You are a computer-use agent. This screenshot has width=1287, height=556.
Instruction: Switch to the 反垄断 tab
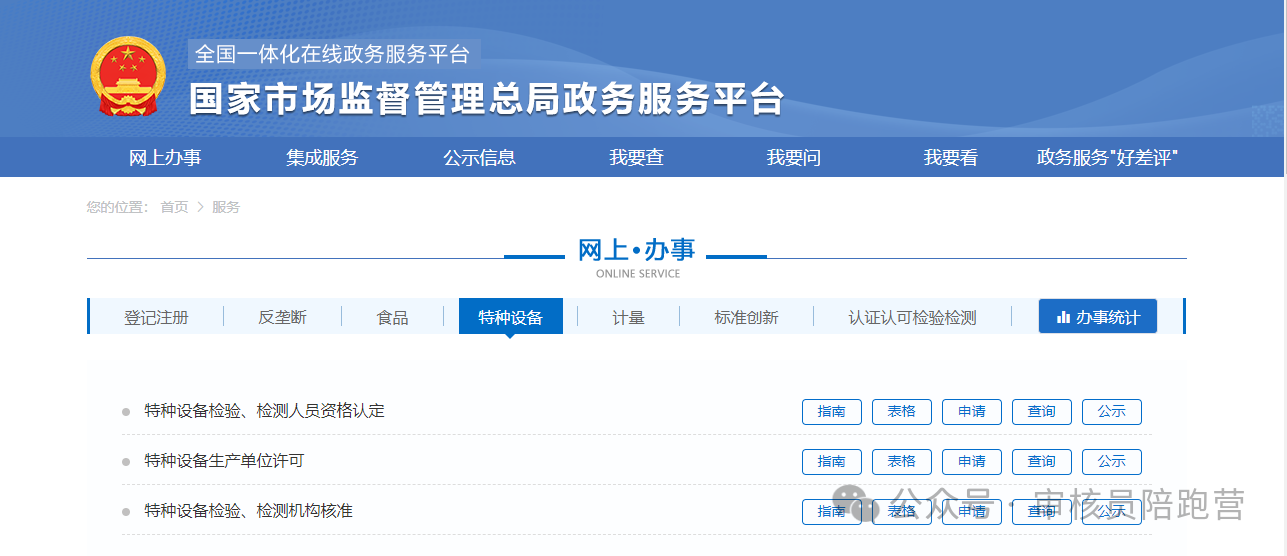[x=282, y=317]
